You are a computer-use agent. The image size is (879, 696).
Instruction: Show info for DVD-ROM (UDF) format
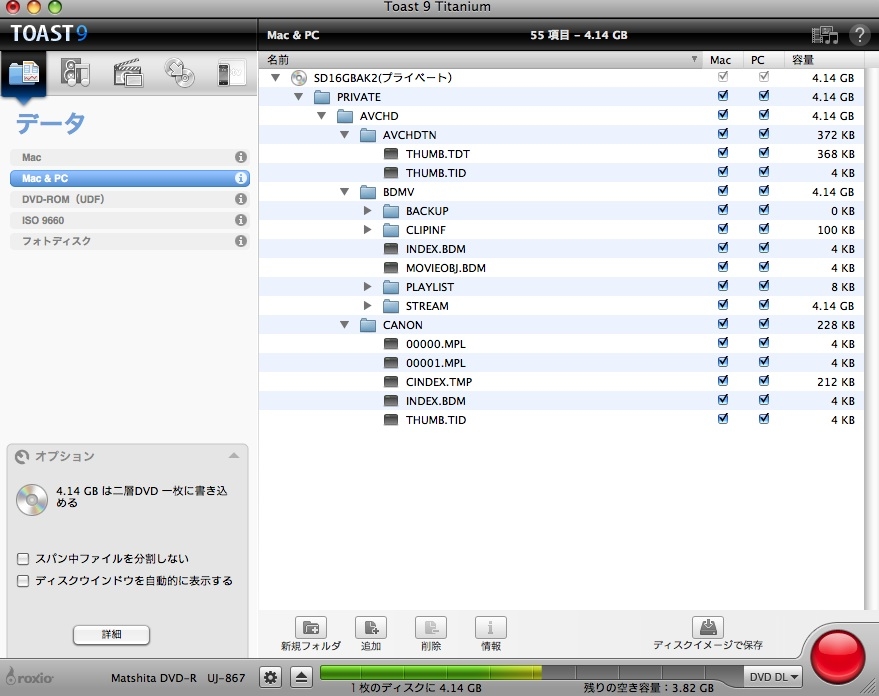tap(241, 199)
